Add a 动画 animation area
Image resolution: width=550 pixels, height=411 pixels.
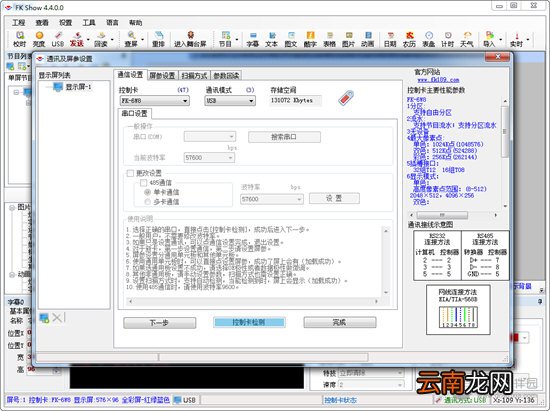coord(368,39)
